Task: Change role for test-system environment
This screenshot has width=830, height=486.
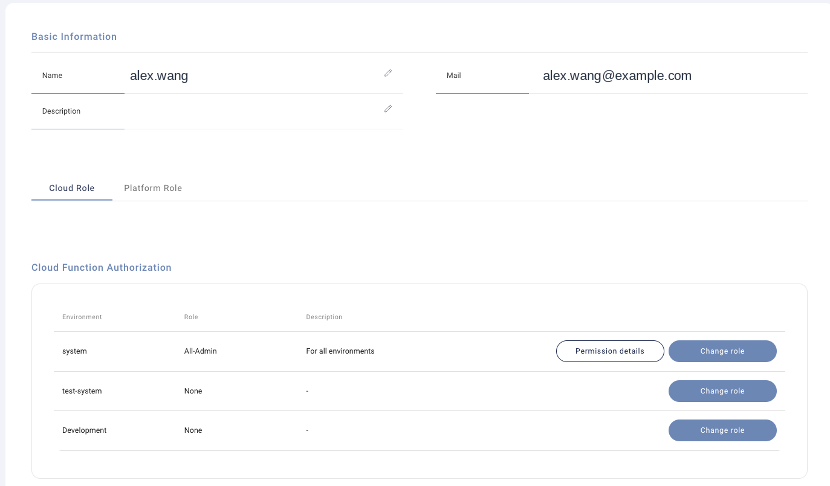Action: pos(723,391)
